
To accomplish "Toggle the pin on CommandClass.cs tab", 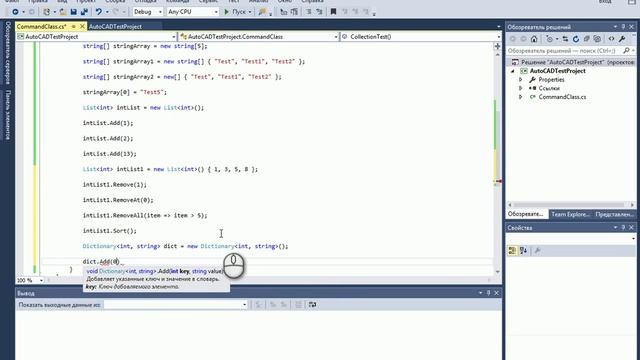I will [x=73, y=26].
